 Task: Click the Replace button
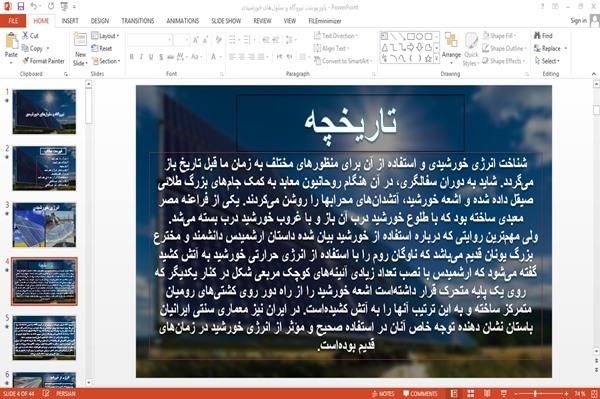[550, 48]
